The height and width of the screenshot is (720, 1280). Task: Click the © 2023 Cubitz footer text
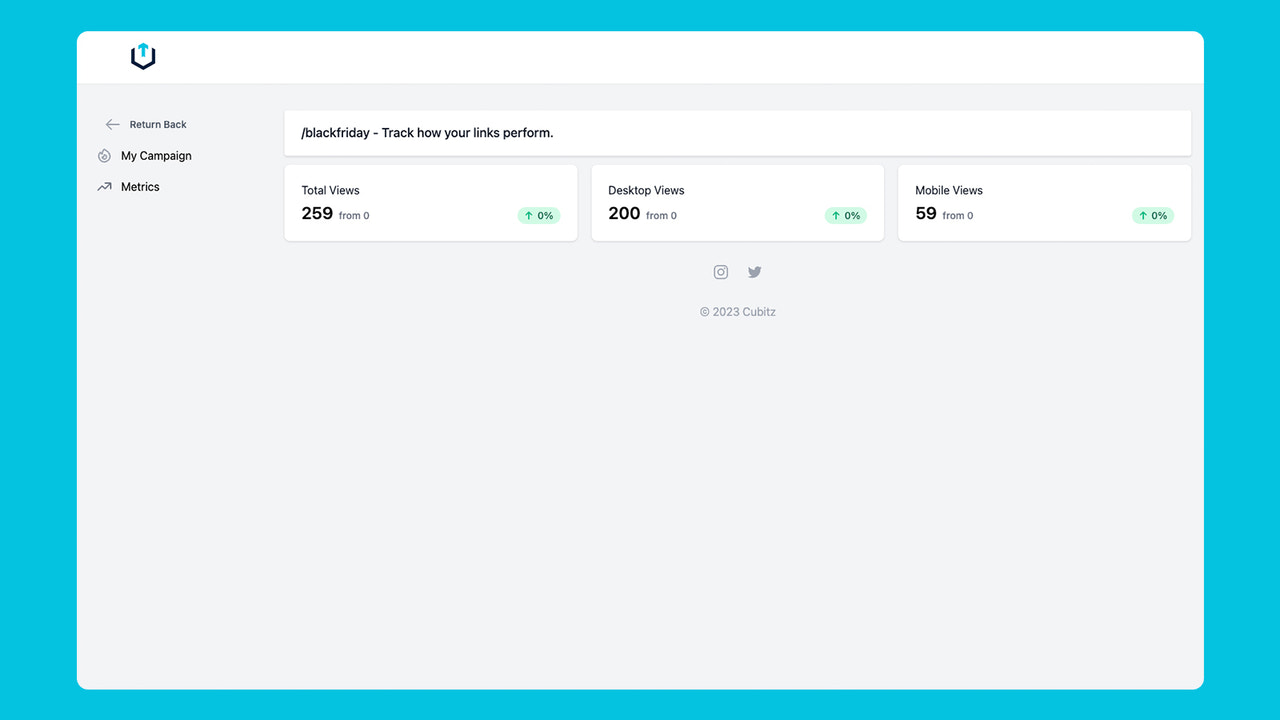737,311
